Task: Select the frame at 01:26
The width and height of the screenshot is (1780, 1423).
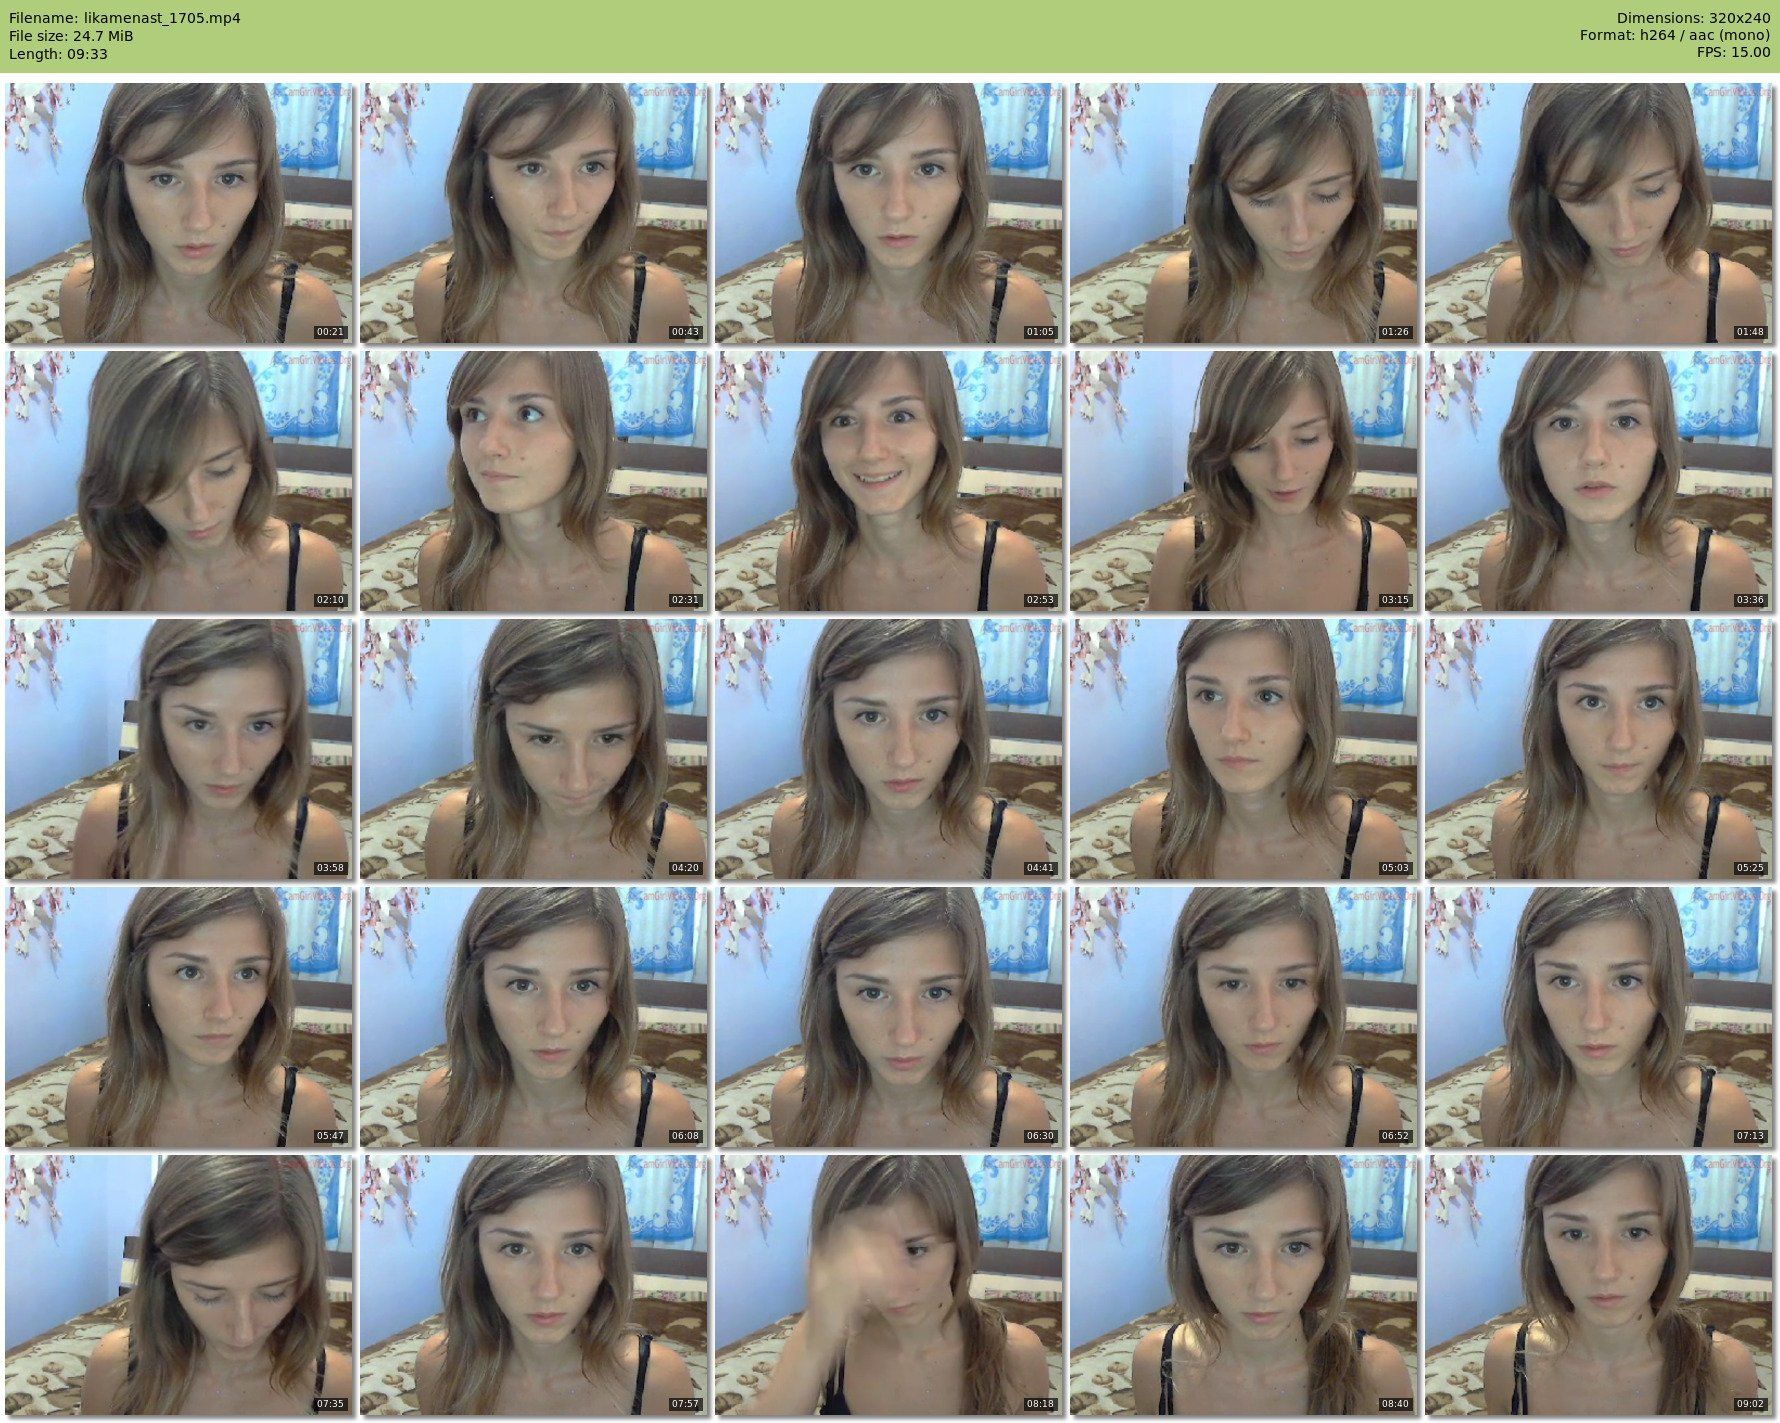Action: pyautogui.click(x=1243, y=213)
